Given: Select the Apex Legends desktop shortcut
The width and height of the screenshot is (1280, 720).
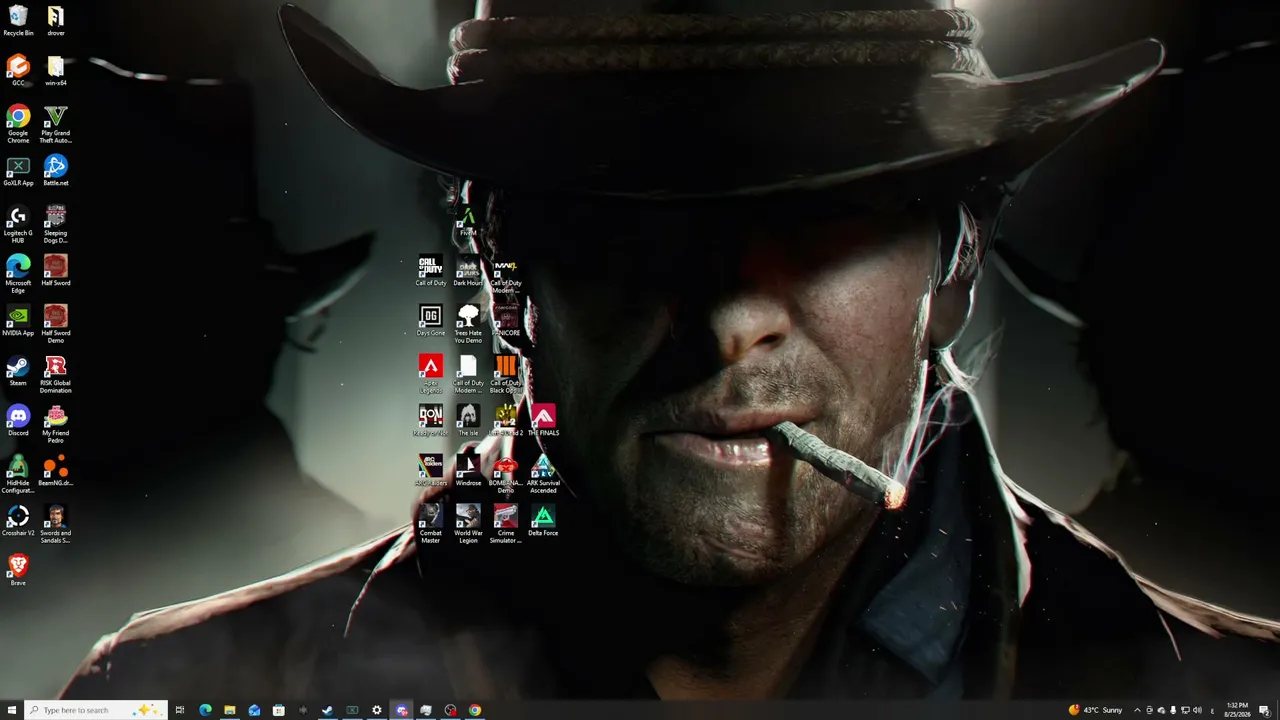Looking at the screenshot, I should coord(430,375).
